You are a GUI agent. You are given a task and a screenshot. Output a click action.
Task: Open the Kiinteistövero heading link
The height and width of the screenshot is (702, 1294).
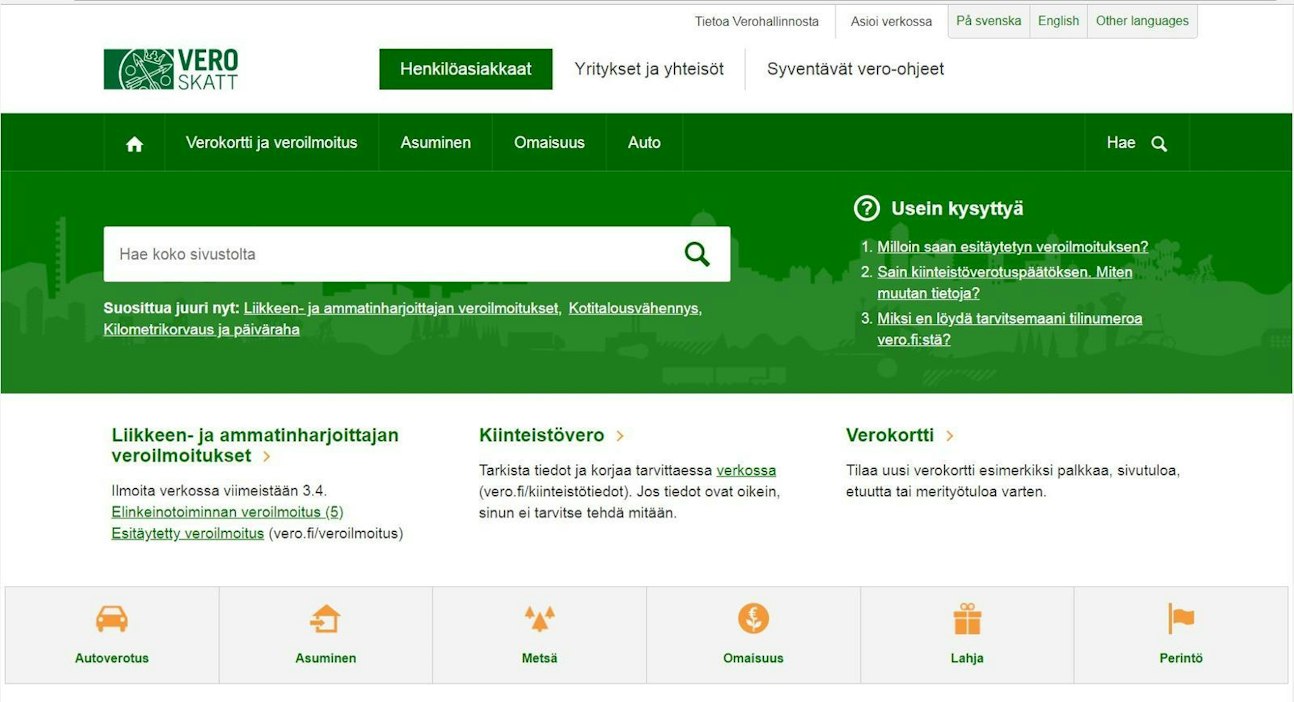pyautogui.click(x=542, y=436)
